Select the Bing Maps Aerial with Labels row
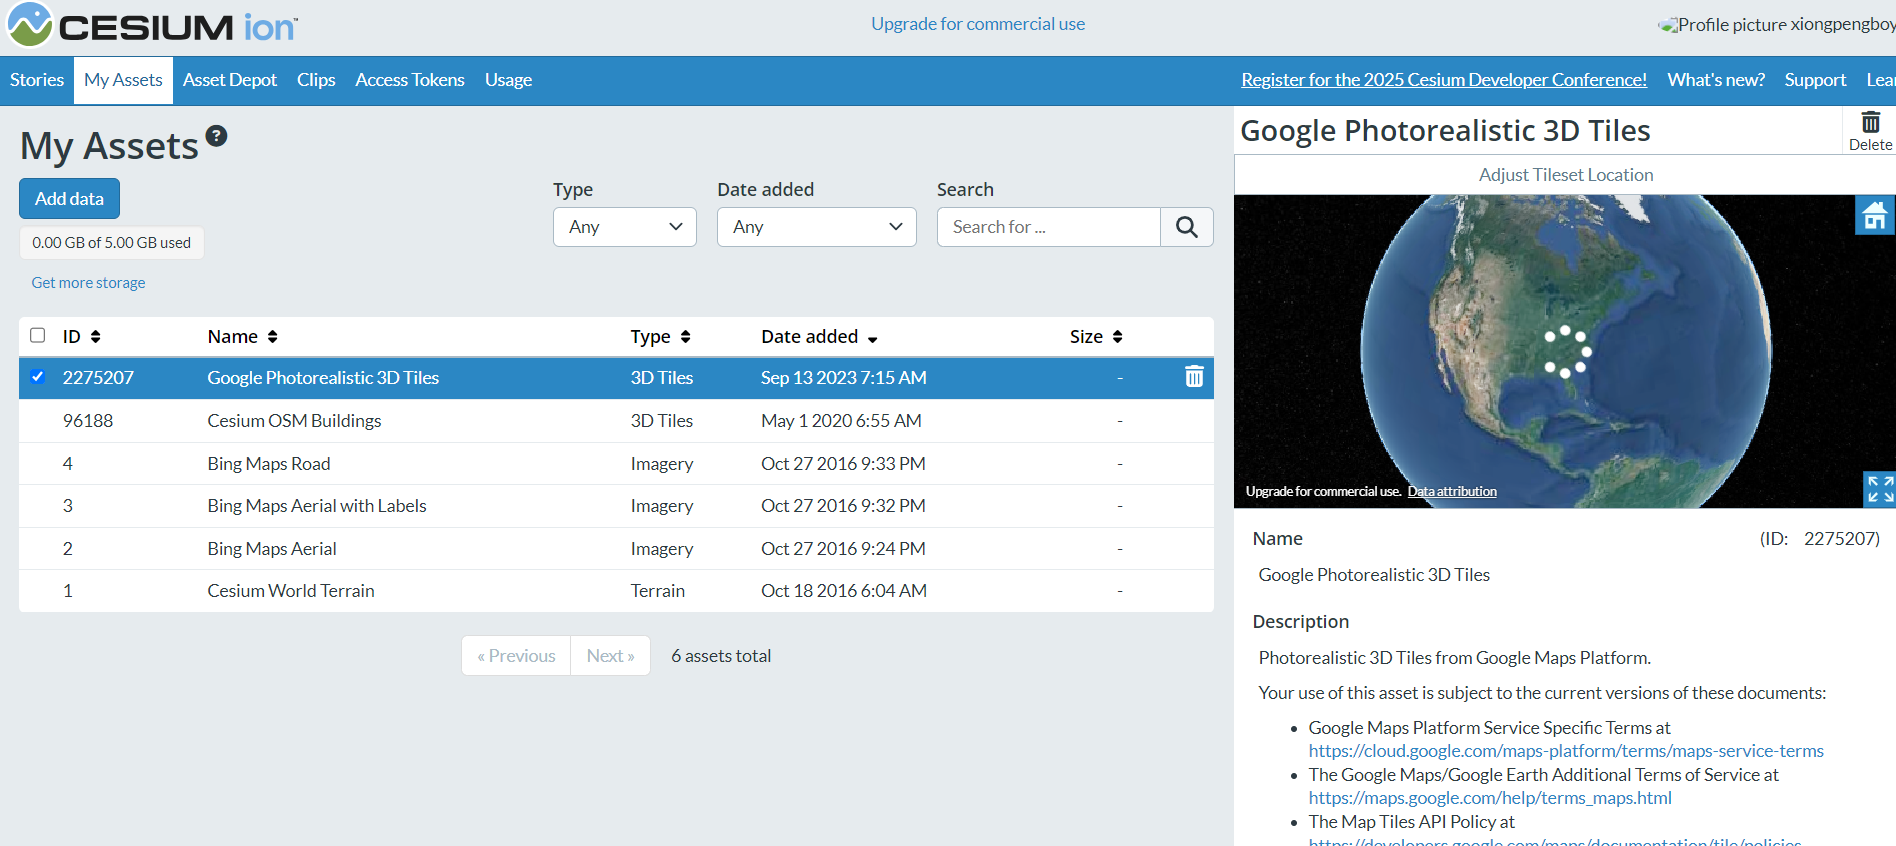 [616, 506]
